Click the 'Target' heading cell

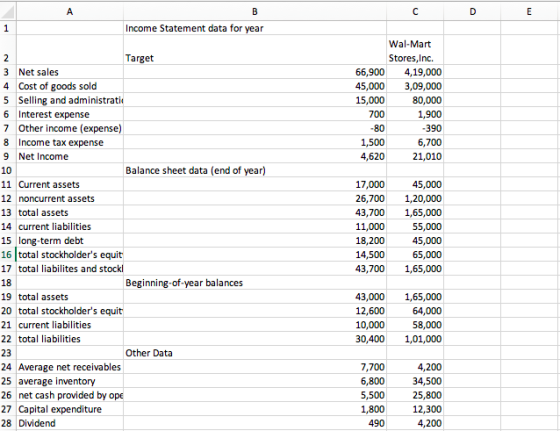(x=255, y=50)
